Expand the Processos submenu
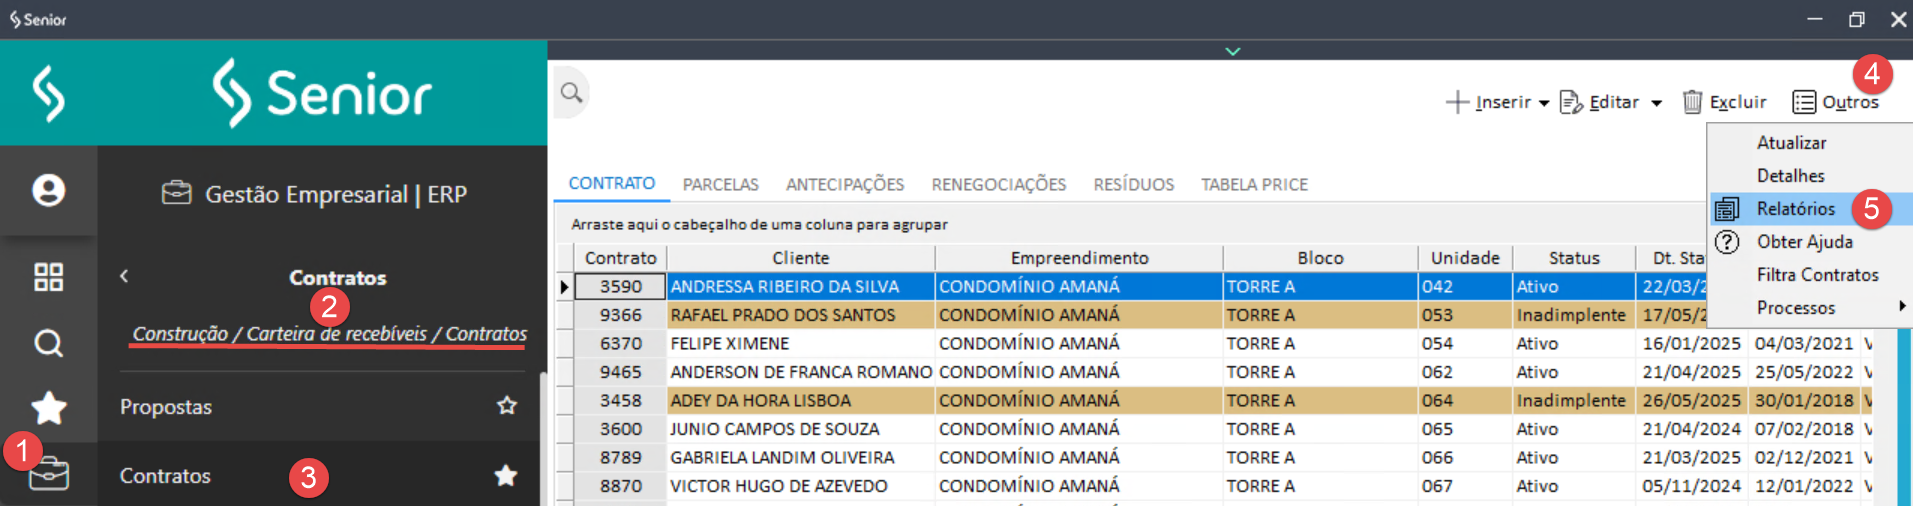Screen dimensions: 1913x506 pyautogui.click(x=1810, y=308)
